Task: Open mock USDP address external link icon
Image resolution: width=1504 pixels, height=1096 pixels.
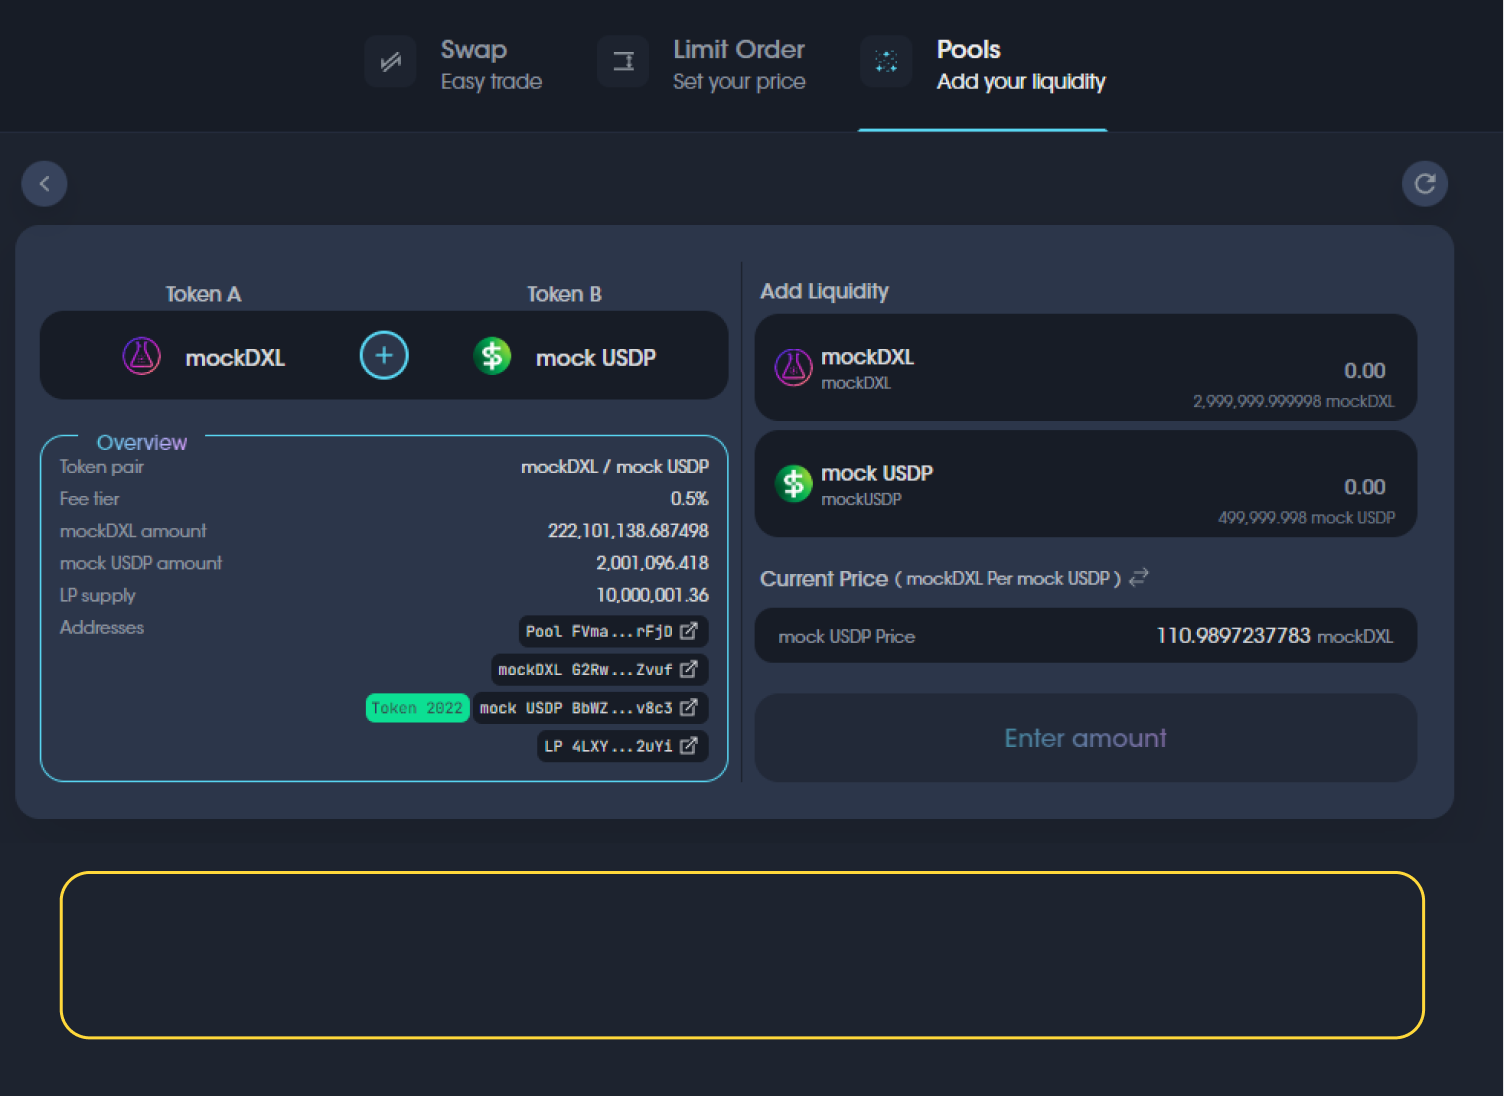Action: [688, 708]
